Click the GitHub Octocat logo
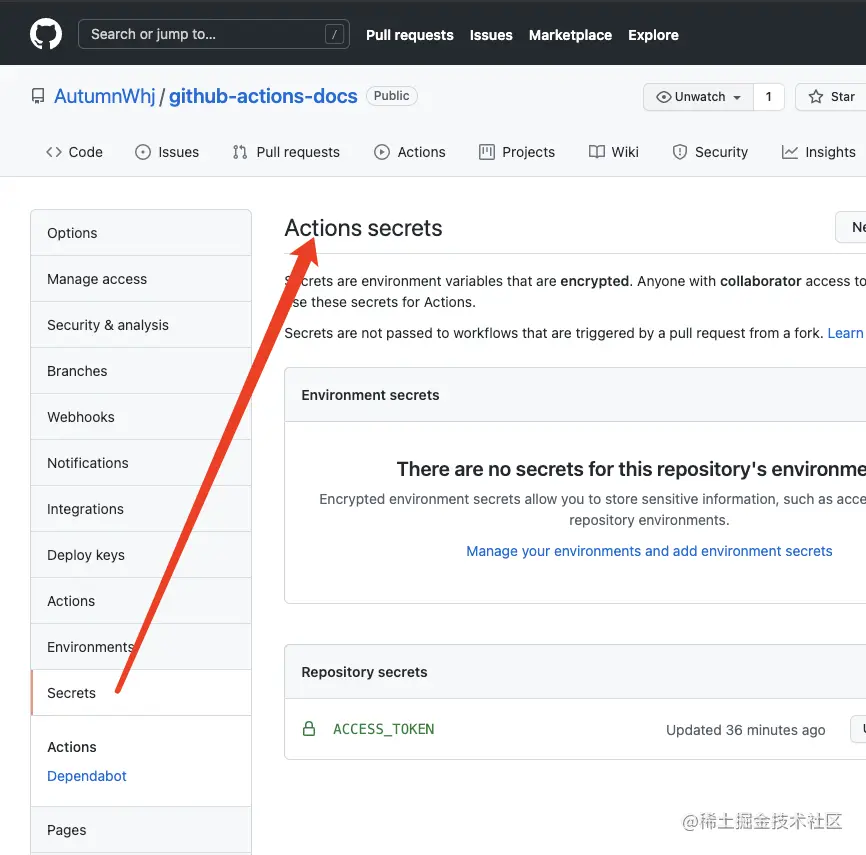The image size is (866, 855). pos(46,34)
